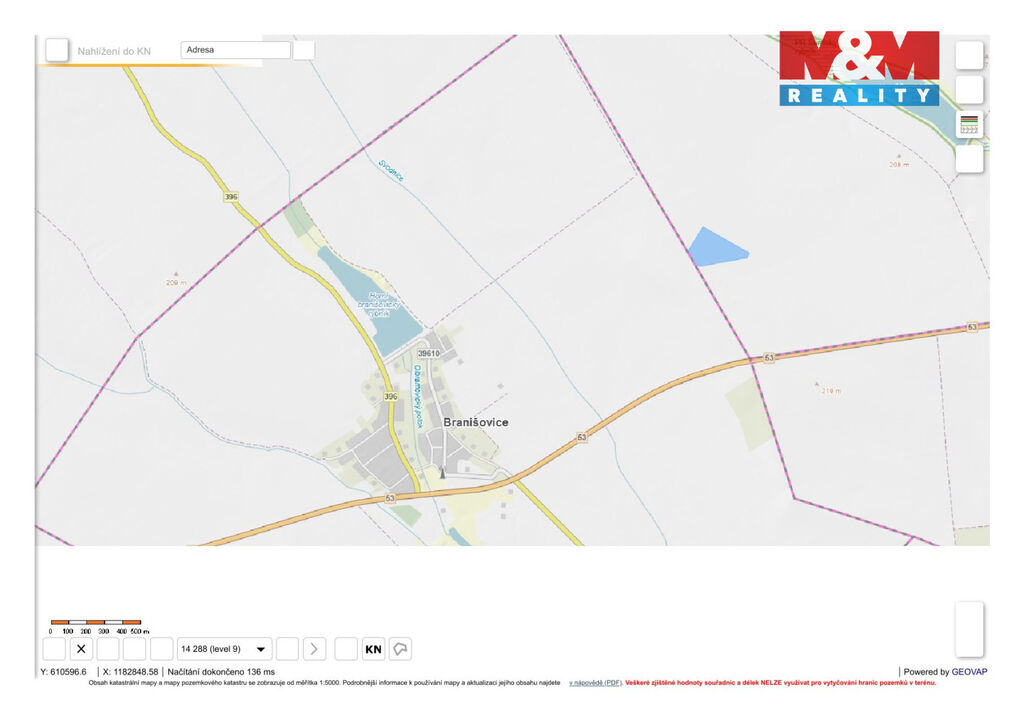Open the GEOVAP link
Screen dimensions: 1024x723
click(x=969, y=672)
